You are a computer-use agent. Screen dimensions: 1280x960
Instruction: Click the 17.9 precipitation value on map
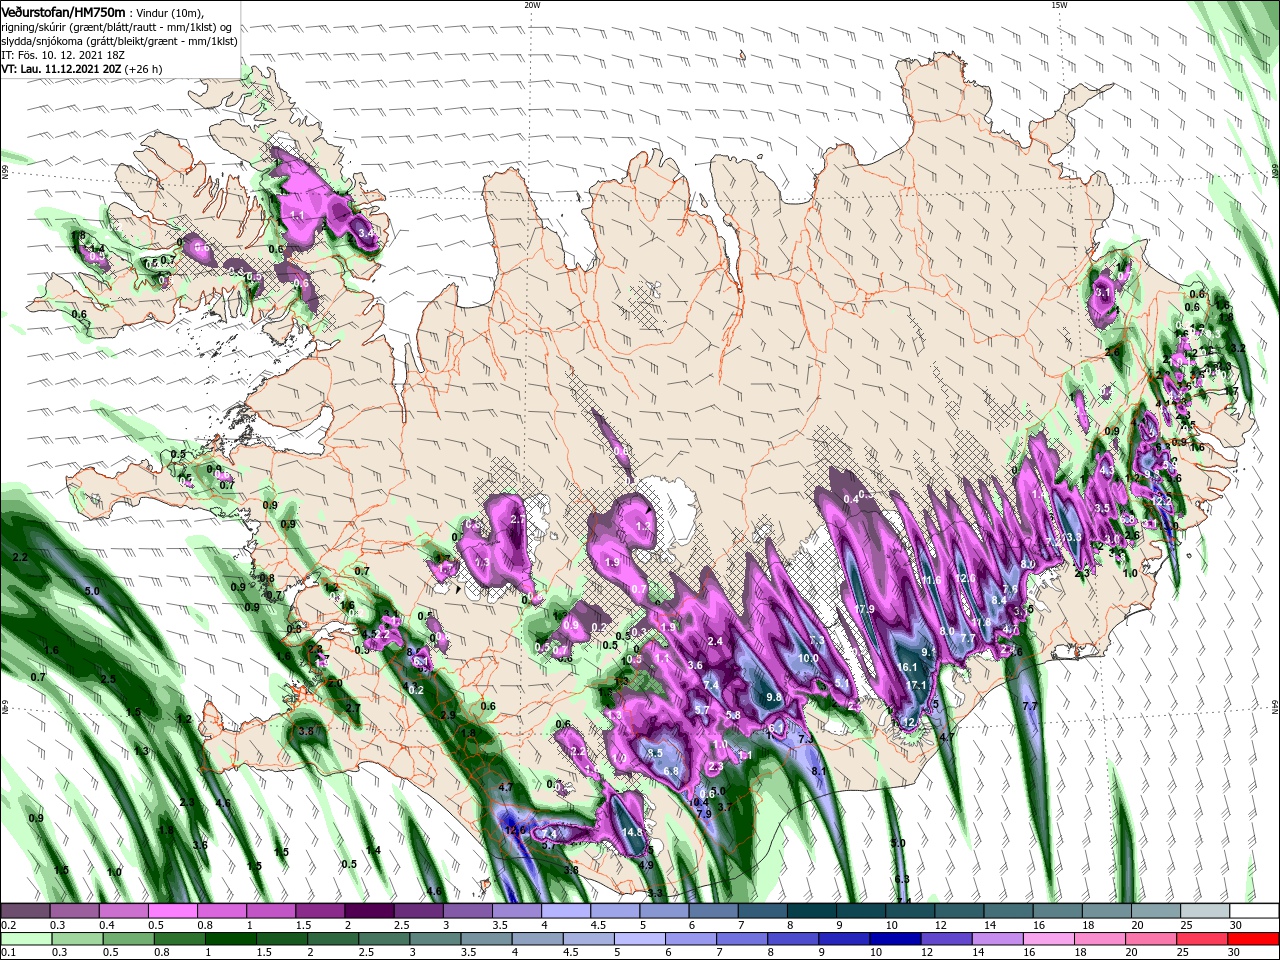[x=865, y=609]
